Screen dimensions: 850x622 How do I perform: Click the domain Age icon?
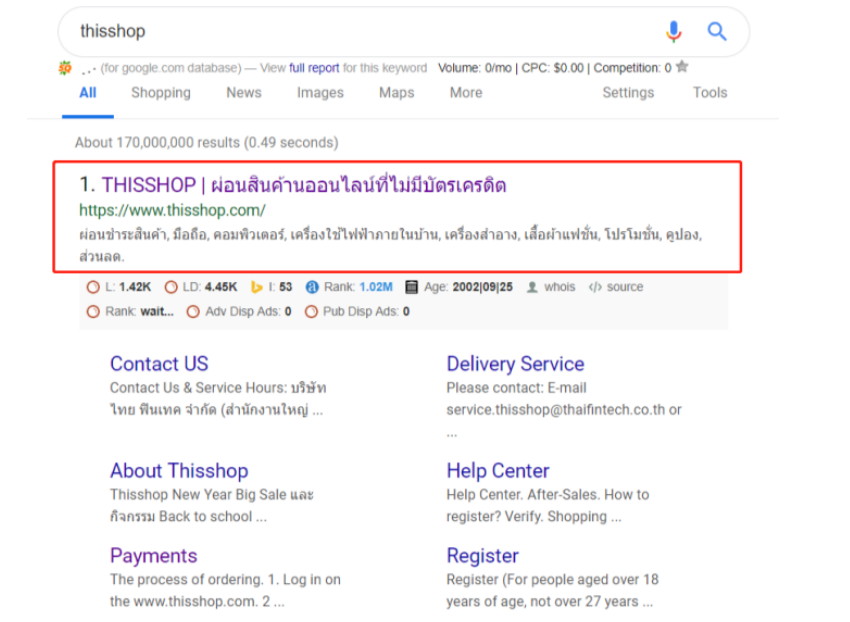[411, 287]
